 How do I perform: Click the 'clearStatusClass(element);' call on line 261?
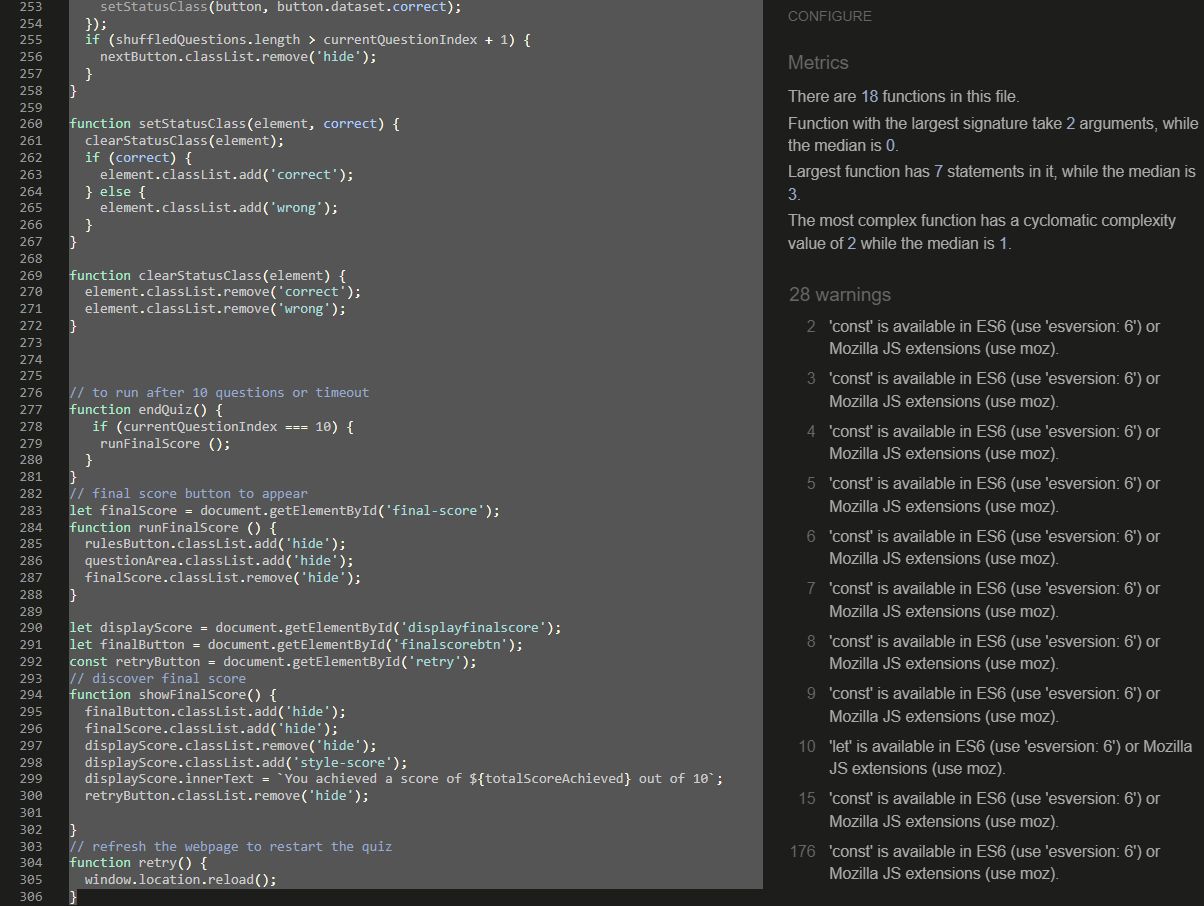[x=185, y=140]
